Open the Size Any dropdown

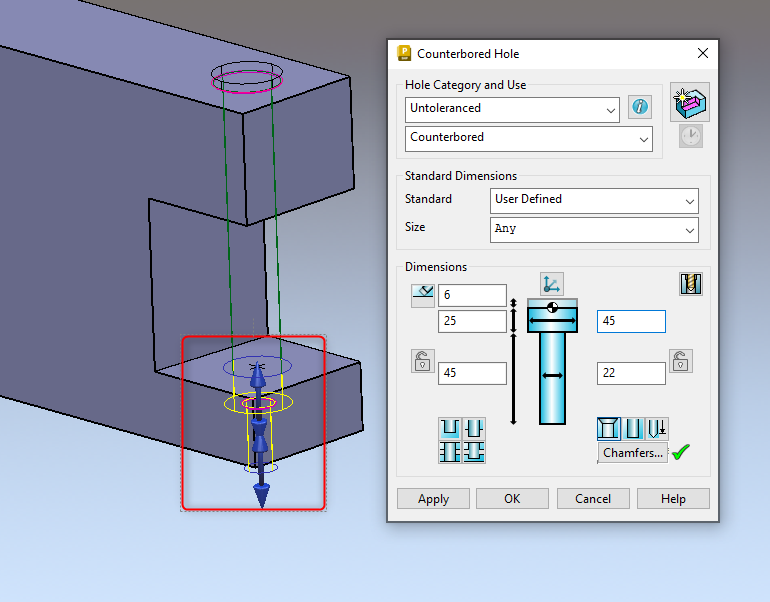click(x=594, y=230)
